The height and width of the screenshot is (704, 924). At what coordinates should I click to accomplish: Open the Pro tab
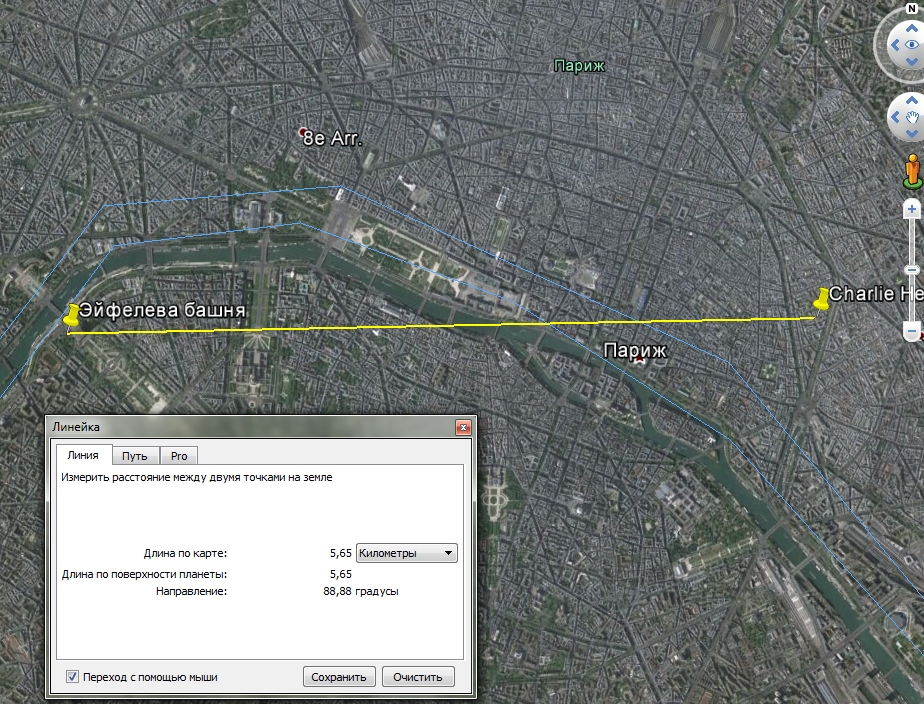tap(179, 456)
